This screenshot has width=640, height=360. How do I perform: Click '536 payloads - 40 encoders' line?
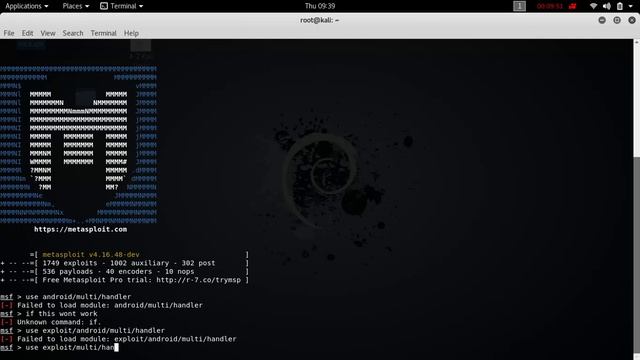point(118,271)
